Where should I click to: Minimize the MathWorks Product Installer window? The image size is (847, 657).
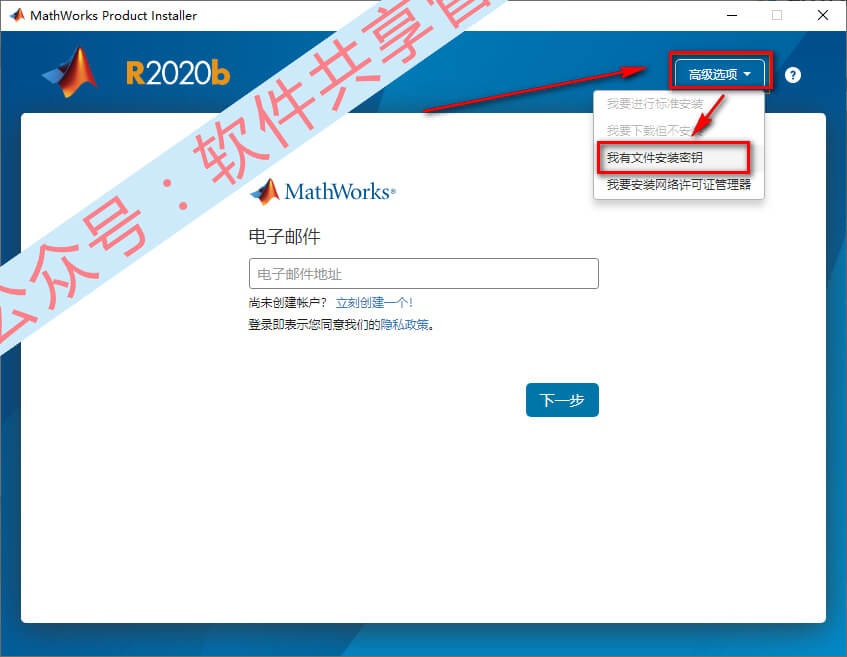click(x=732, y=15)
